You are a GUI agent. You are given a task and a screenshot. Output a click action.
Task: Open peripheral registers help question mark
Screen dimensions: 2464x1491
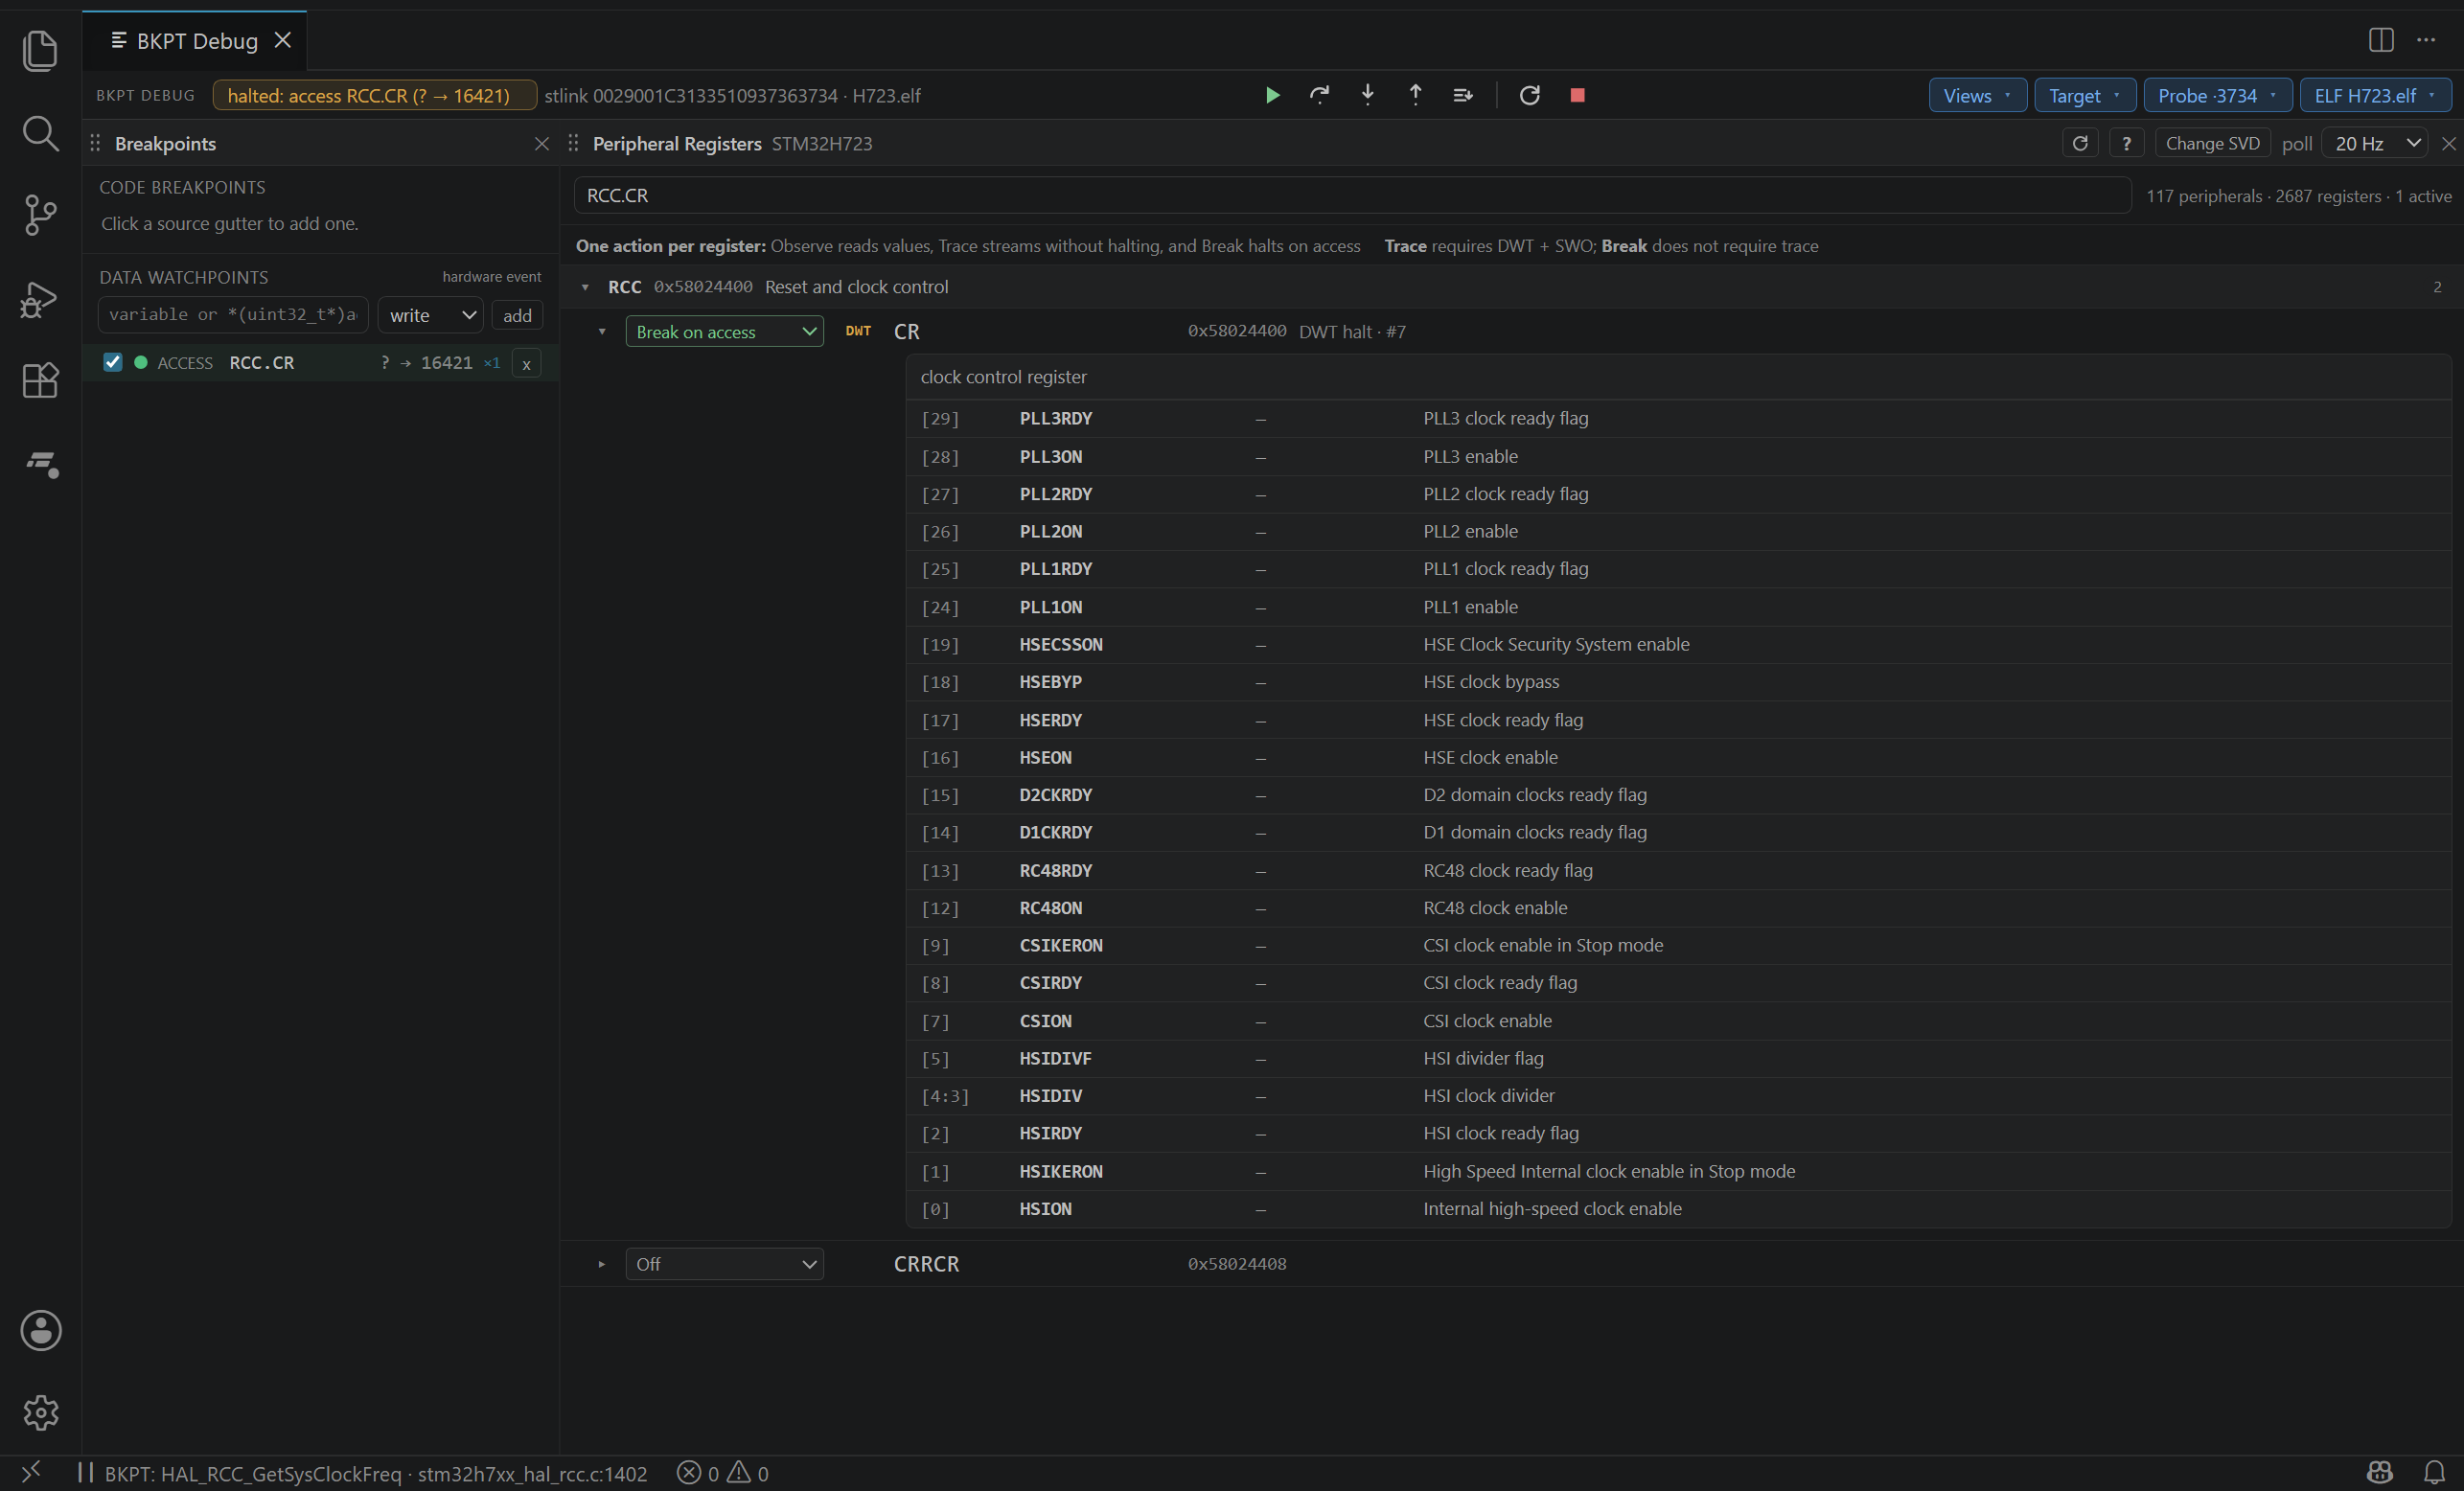click(2126, 143)
